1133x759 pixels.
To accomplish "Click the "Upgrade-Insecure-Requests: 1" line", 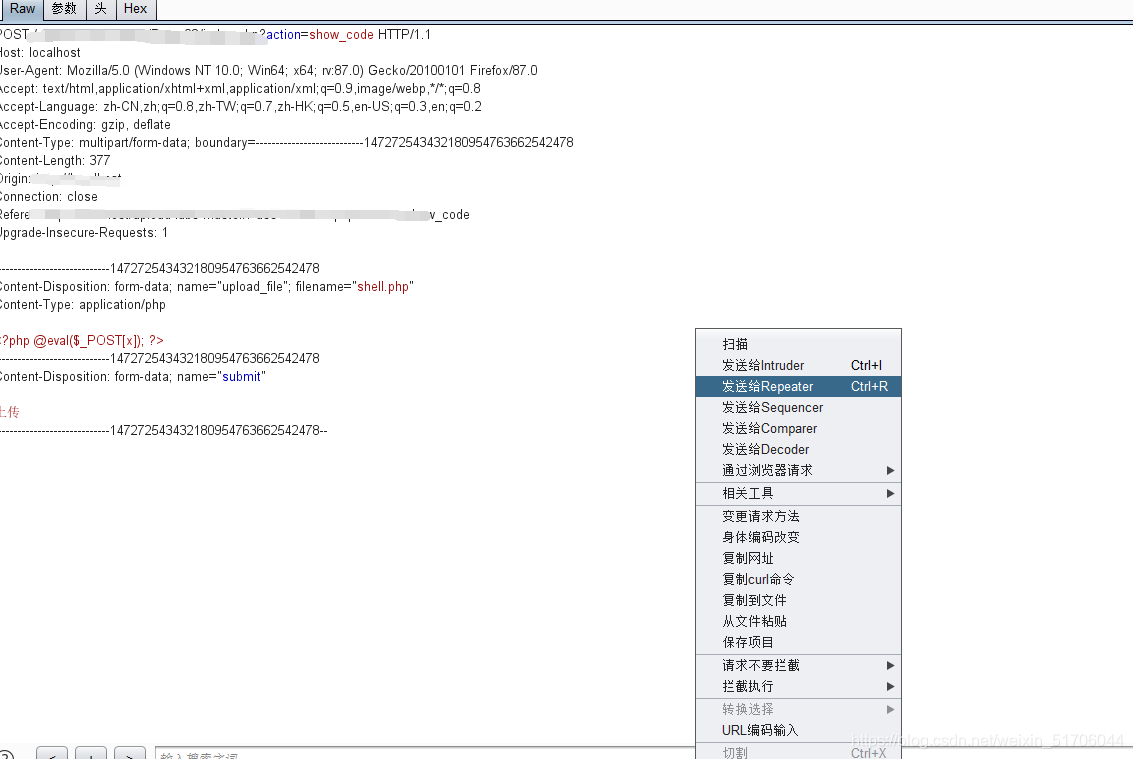I will coord(84,233).
